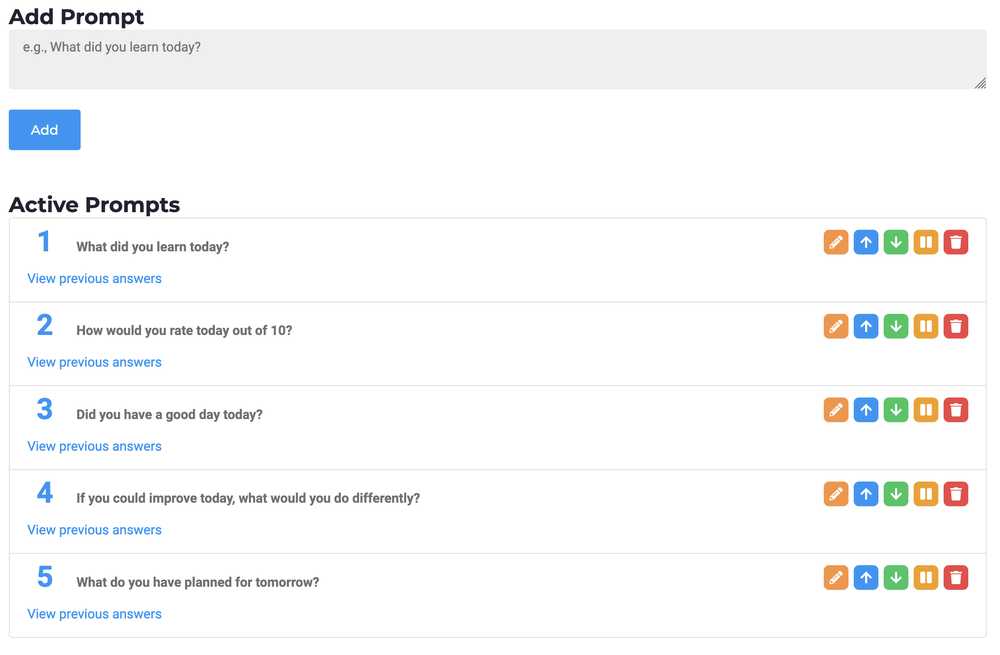Screen dimensions: 1000x655
Task: Delete the prompt 'What did you learn today?'
Action: point(955,242)
